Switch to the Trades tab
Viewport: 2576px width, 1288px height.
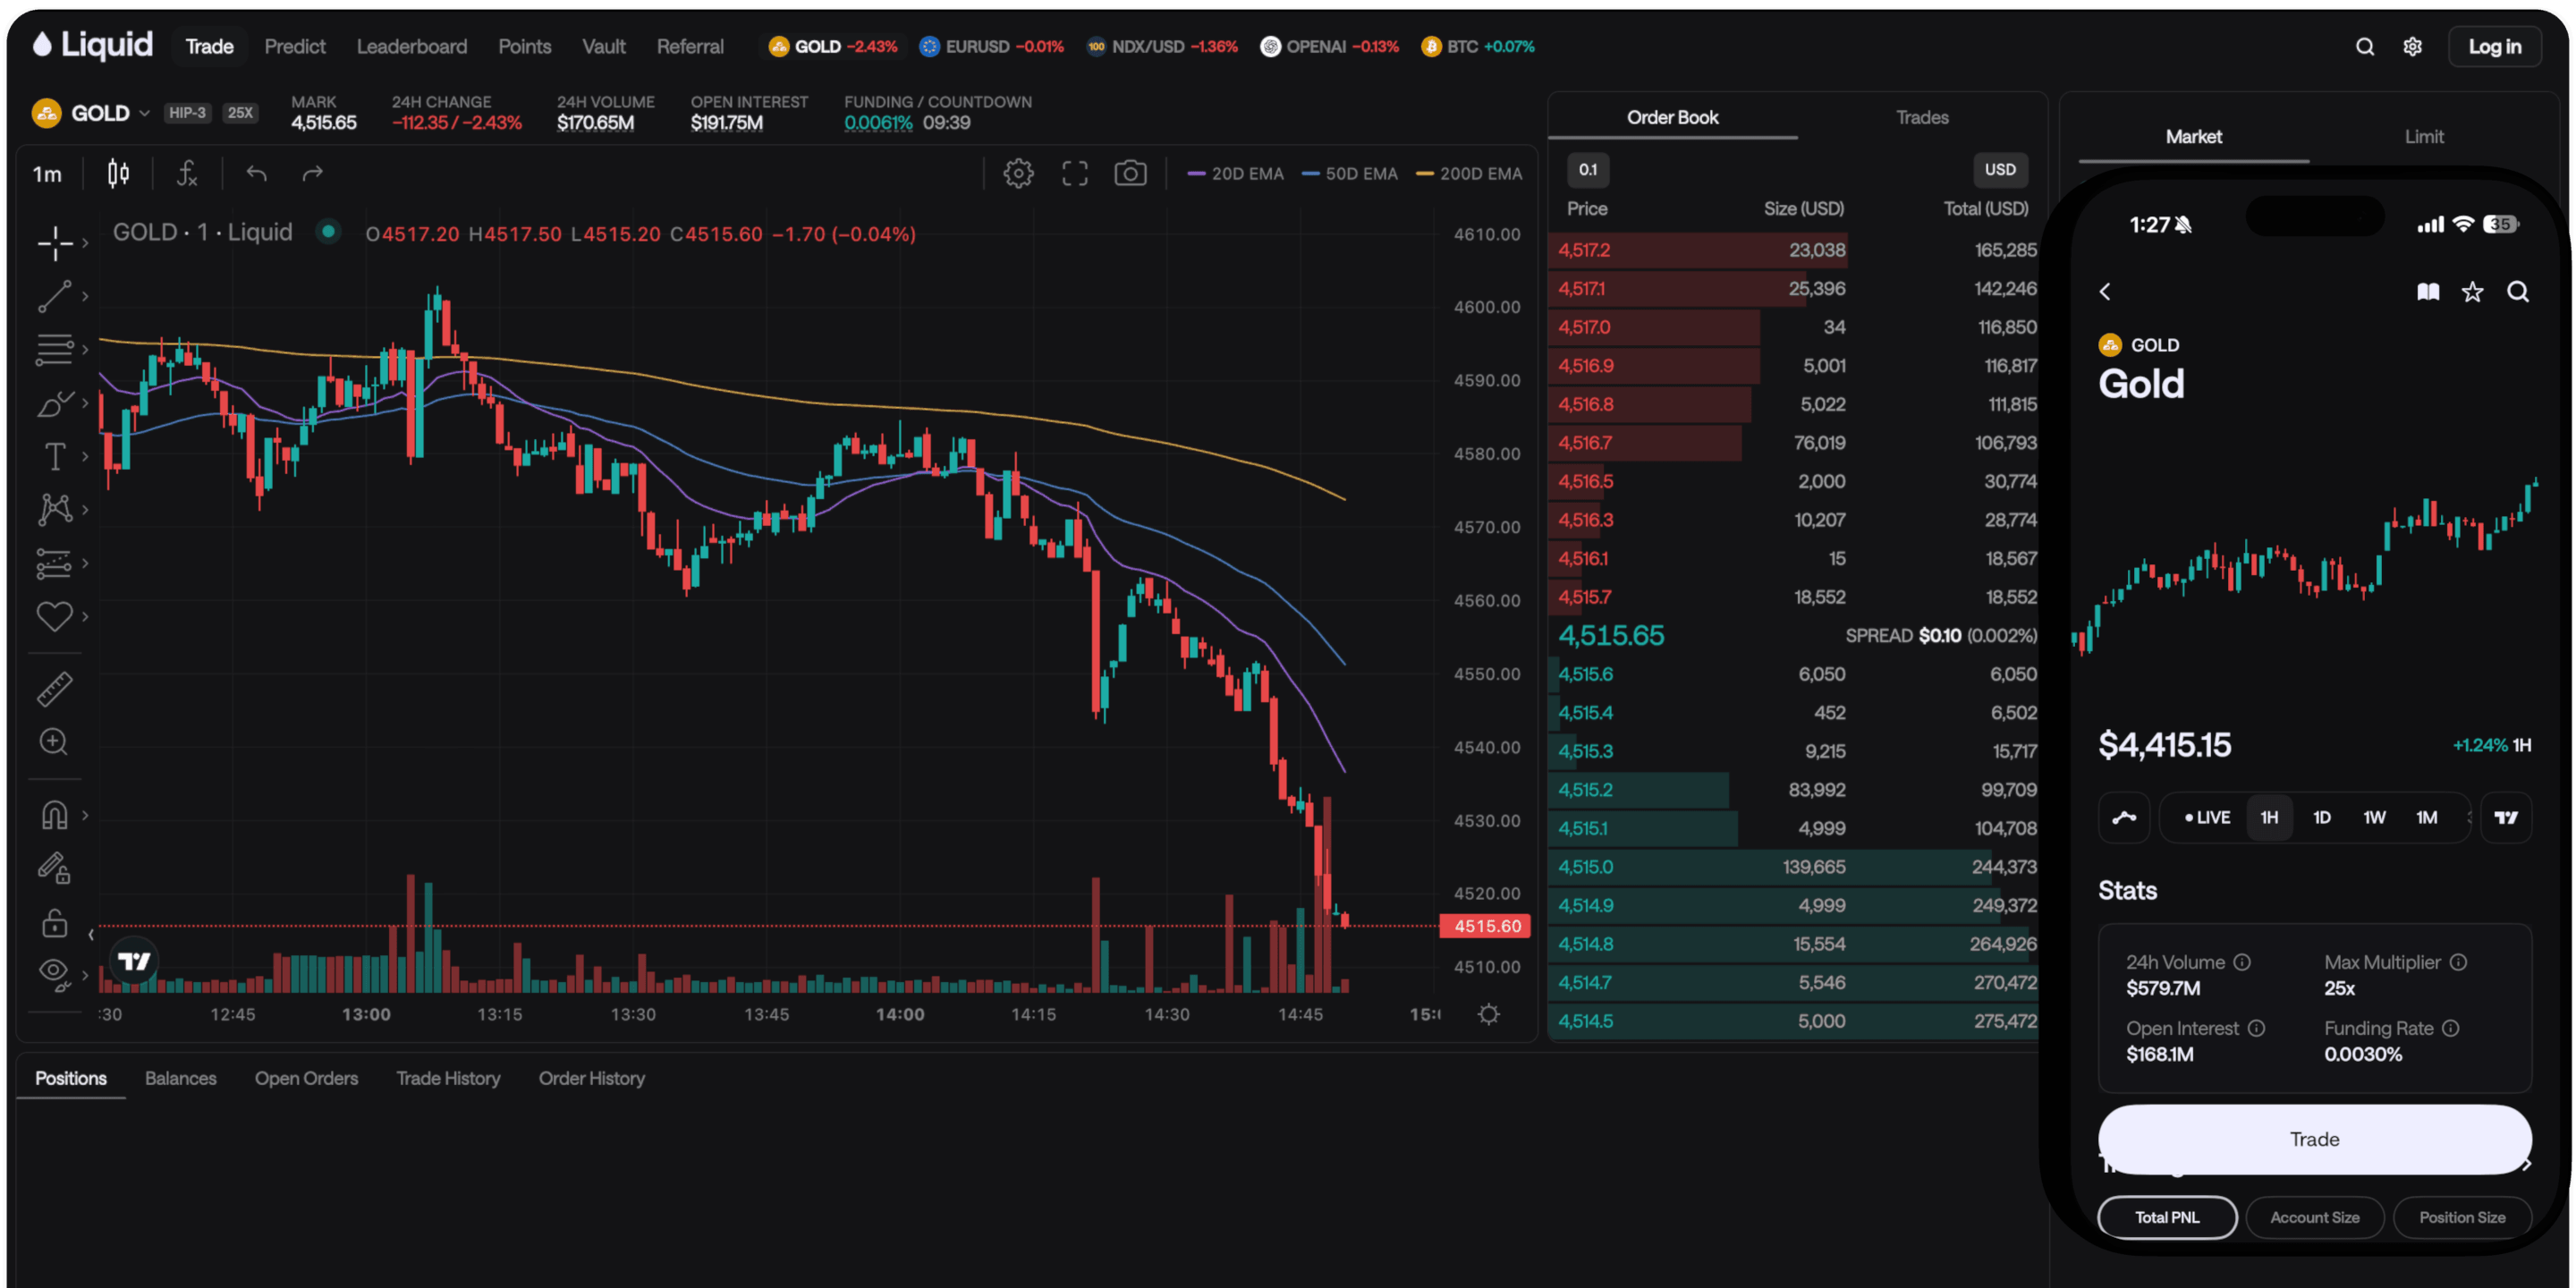[x=1922, y=116]
